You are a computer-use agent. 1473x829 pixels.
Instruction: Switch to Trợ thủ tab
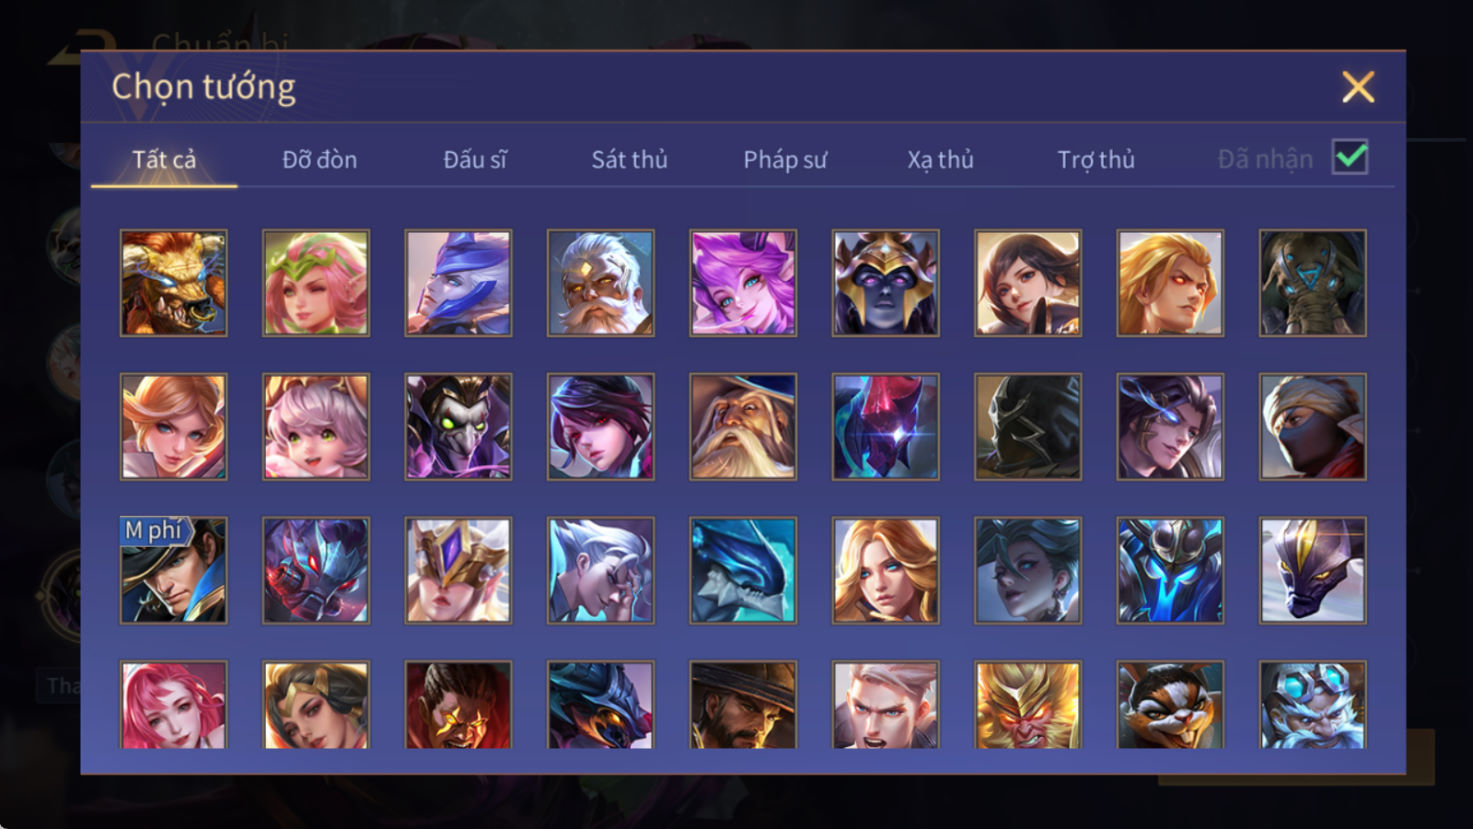[1096, 160]
